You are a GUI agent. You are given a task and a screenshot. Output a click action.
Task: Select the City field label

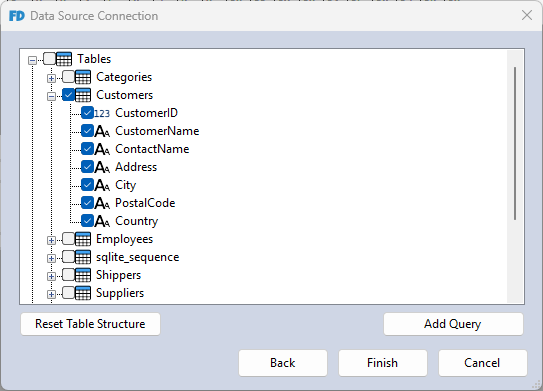tap(125, 185)
